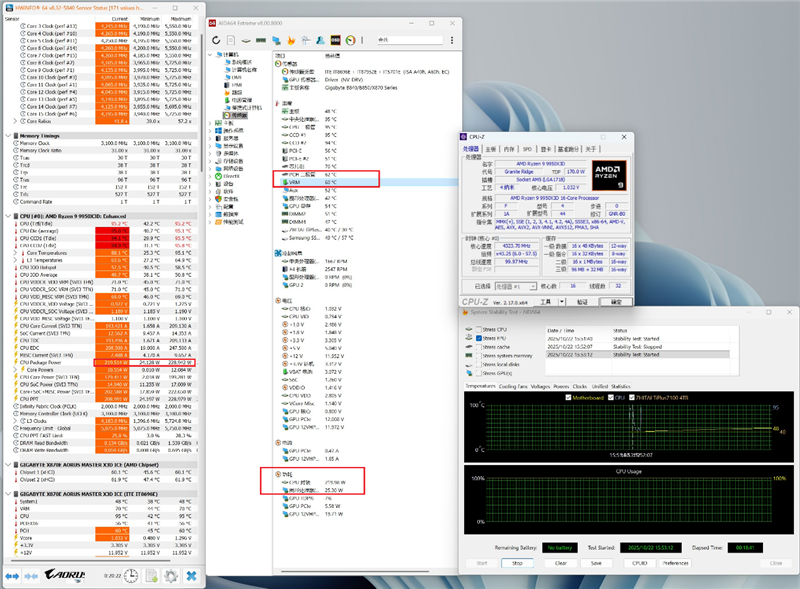Uncheck the Motherboard graph checkbox
Image resolution: width=800 pixels, height=589 pixels.
(x=568, y=398)
